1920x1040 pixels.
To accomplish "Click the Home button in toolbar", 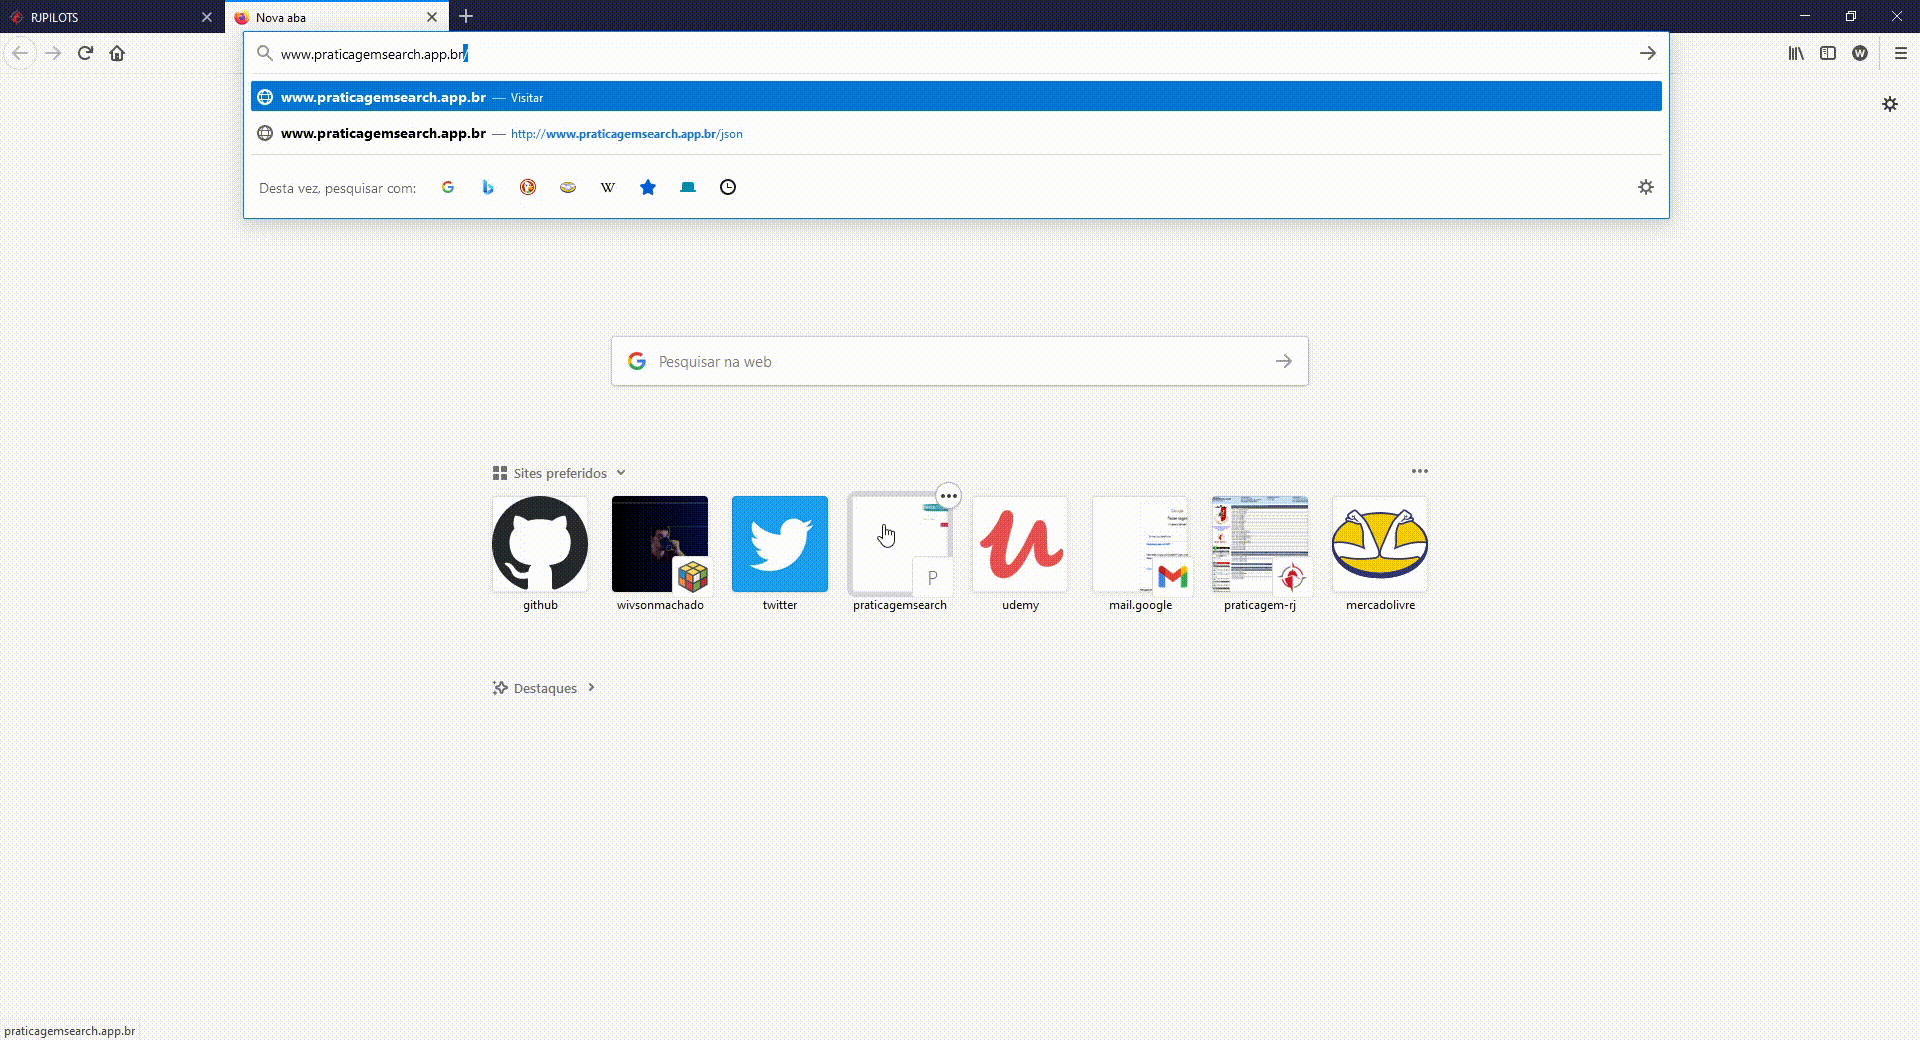I will click(117, 54).
